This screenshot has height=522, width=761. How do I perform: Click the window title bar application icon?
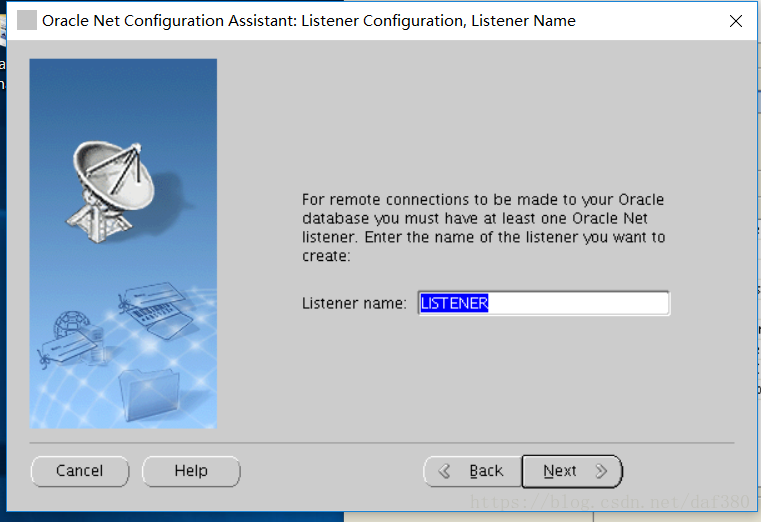pyautogui.click(x=27, y=20)
